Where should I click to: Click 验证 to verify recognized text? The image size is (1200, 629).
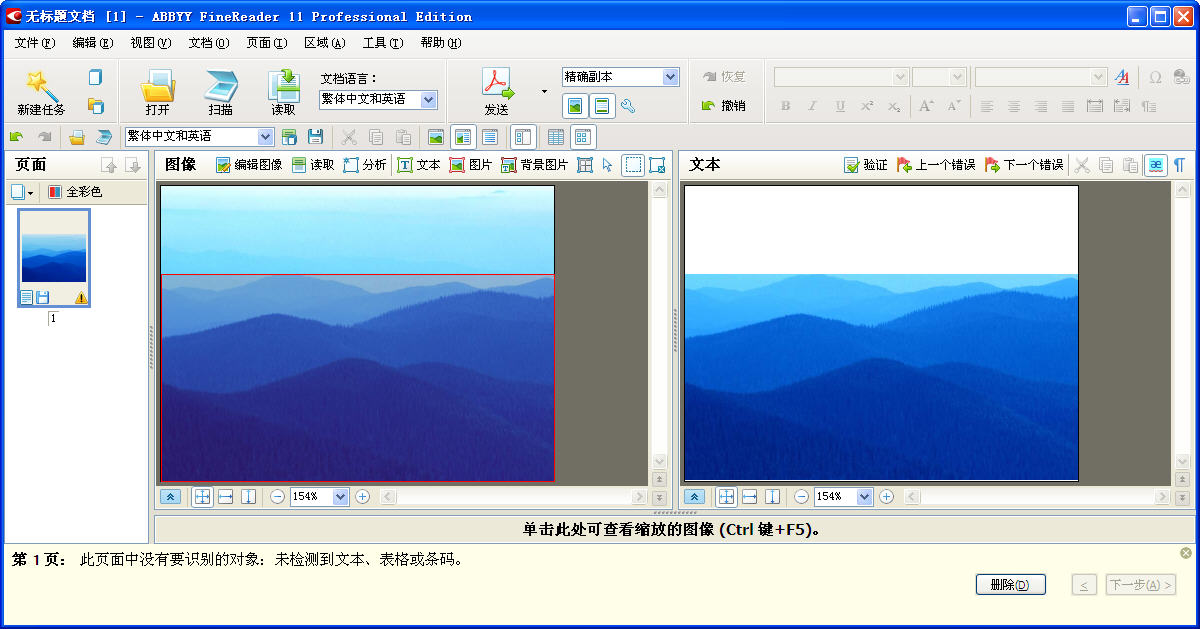pos(865,165)
